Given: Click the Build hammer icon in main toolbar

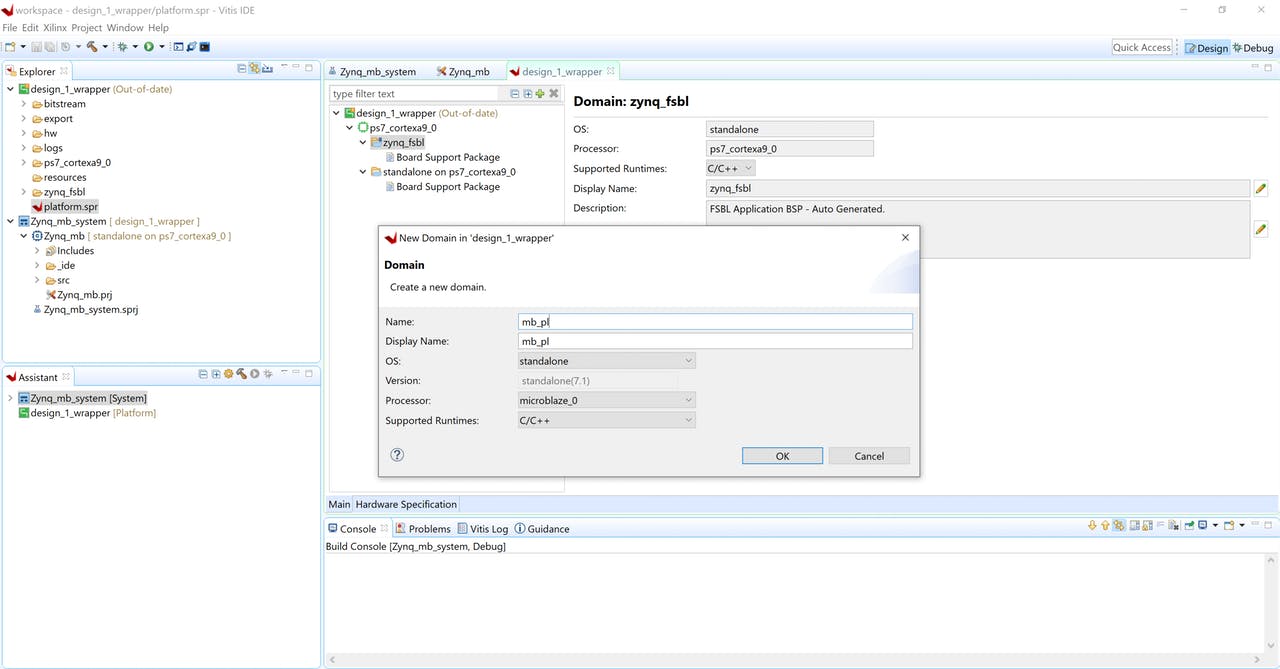Looking at the screenshot, I should click(x=92, y=47).
